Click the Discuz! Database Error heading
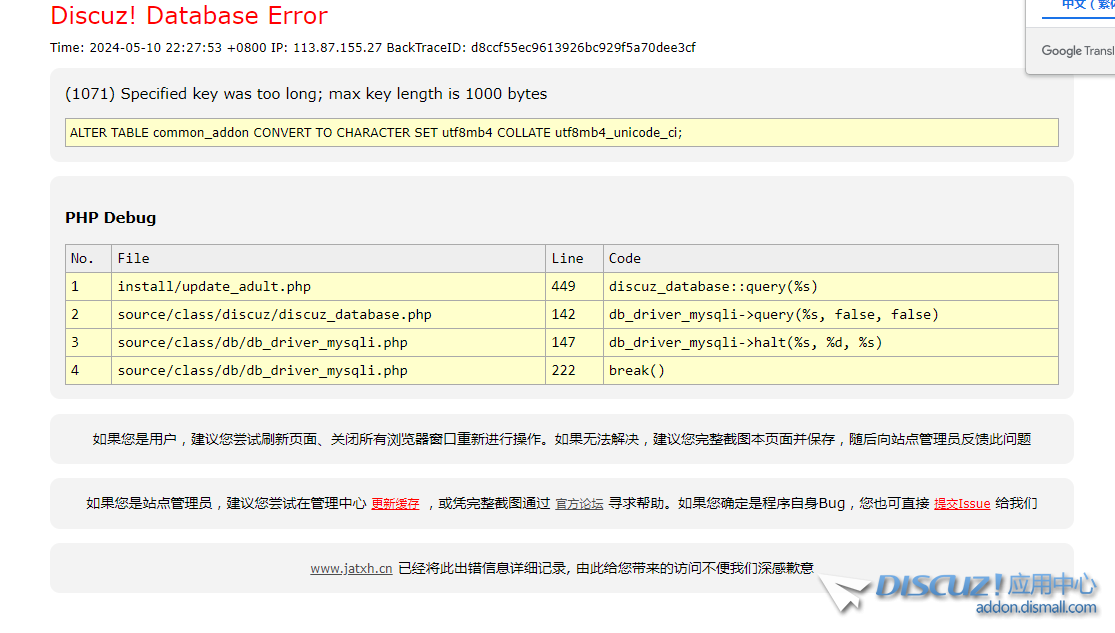 pos(189,16)
